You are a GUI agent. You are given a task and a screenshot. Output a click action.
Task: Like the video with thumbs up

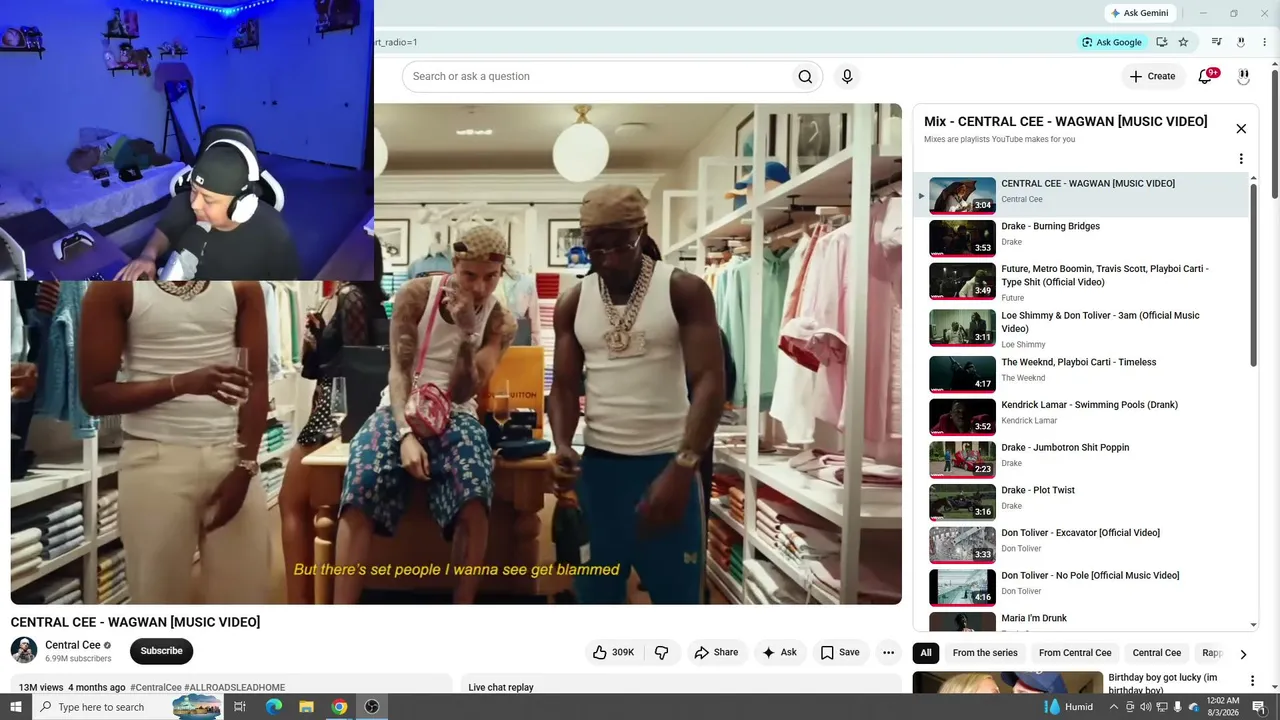coord(614,652)
